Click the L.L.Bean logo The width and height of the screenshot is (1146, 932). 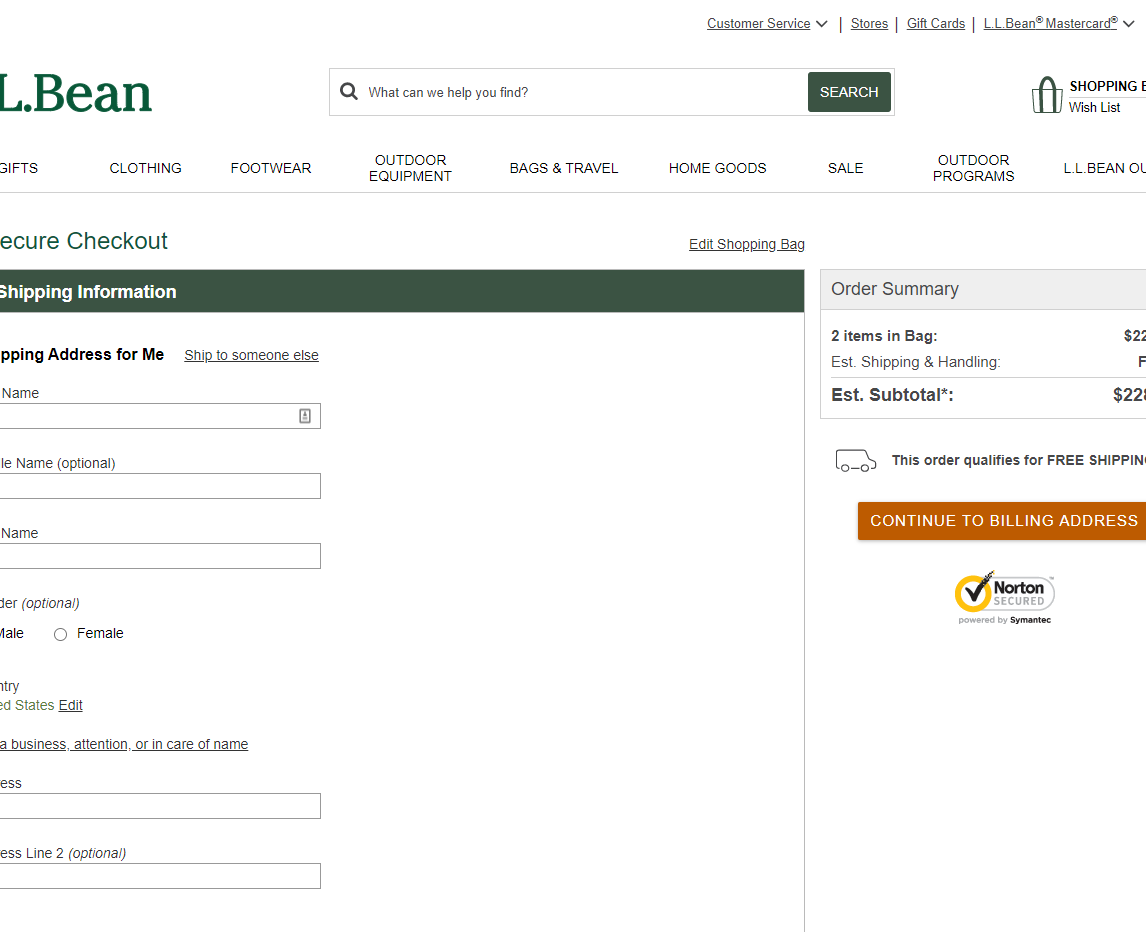(x=75, y=94)
